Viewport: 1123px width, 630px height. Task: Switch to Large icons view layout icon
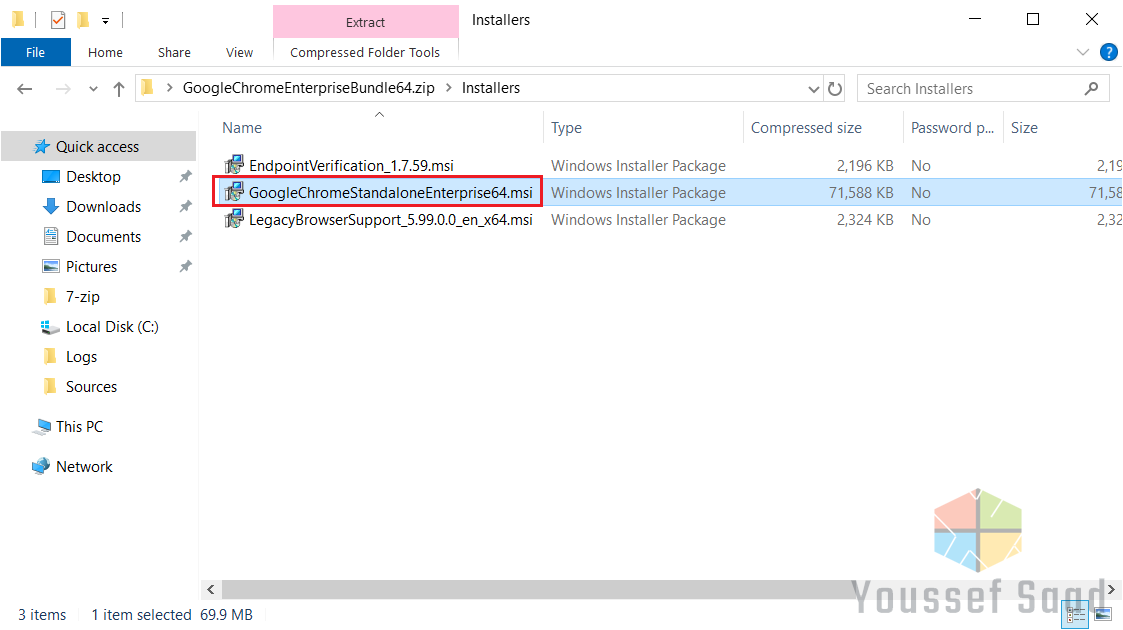tap(1103, 614)
